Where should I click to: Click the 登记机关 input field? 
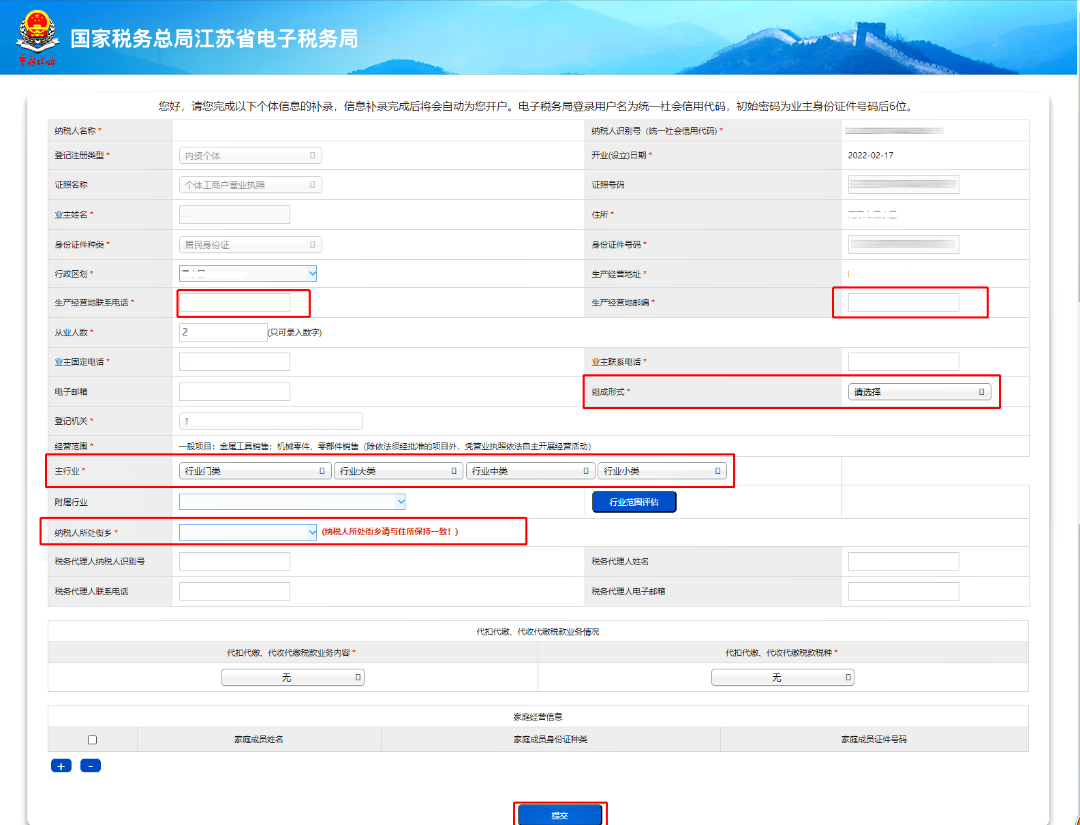point(271,421)
